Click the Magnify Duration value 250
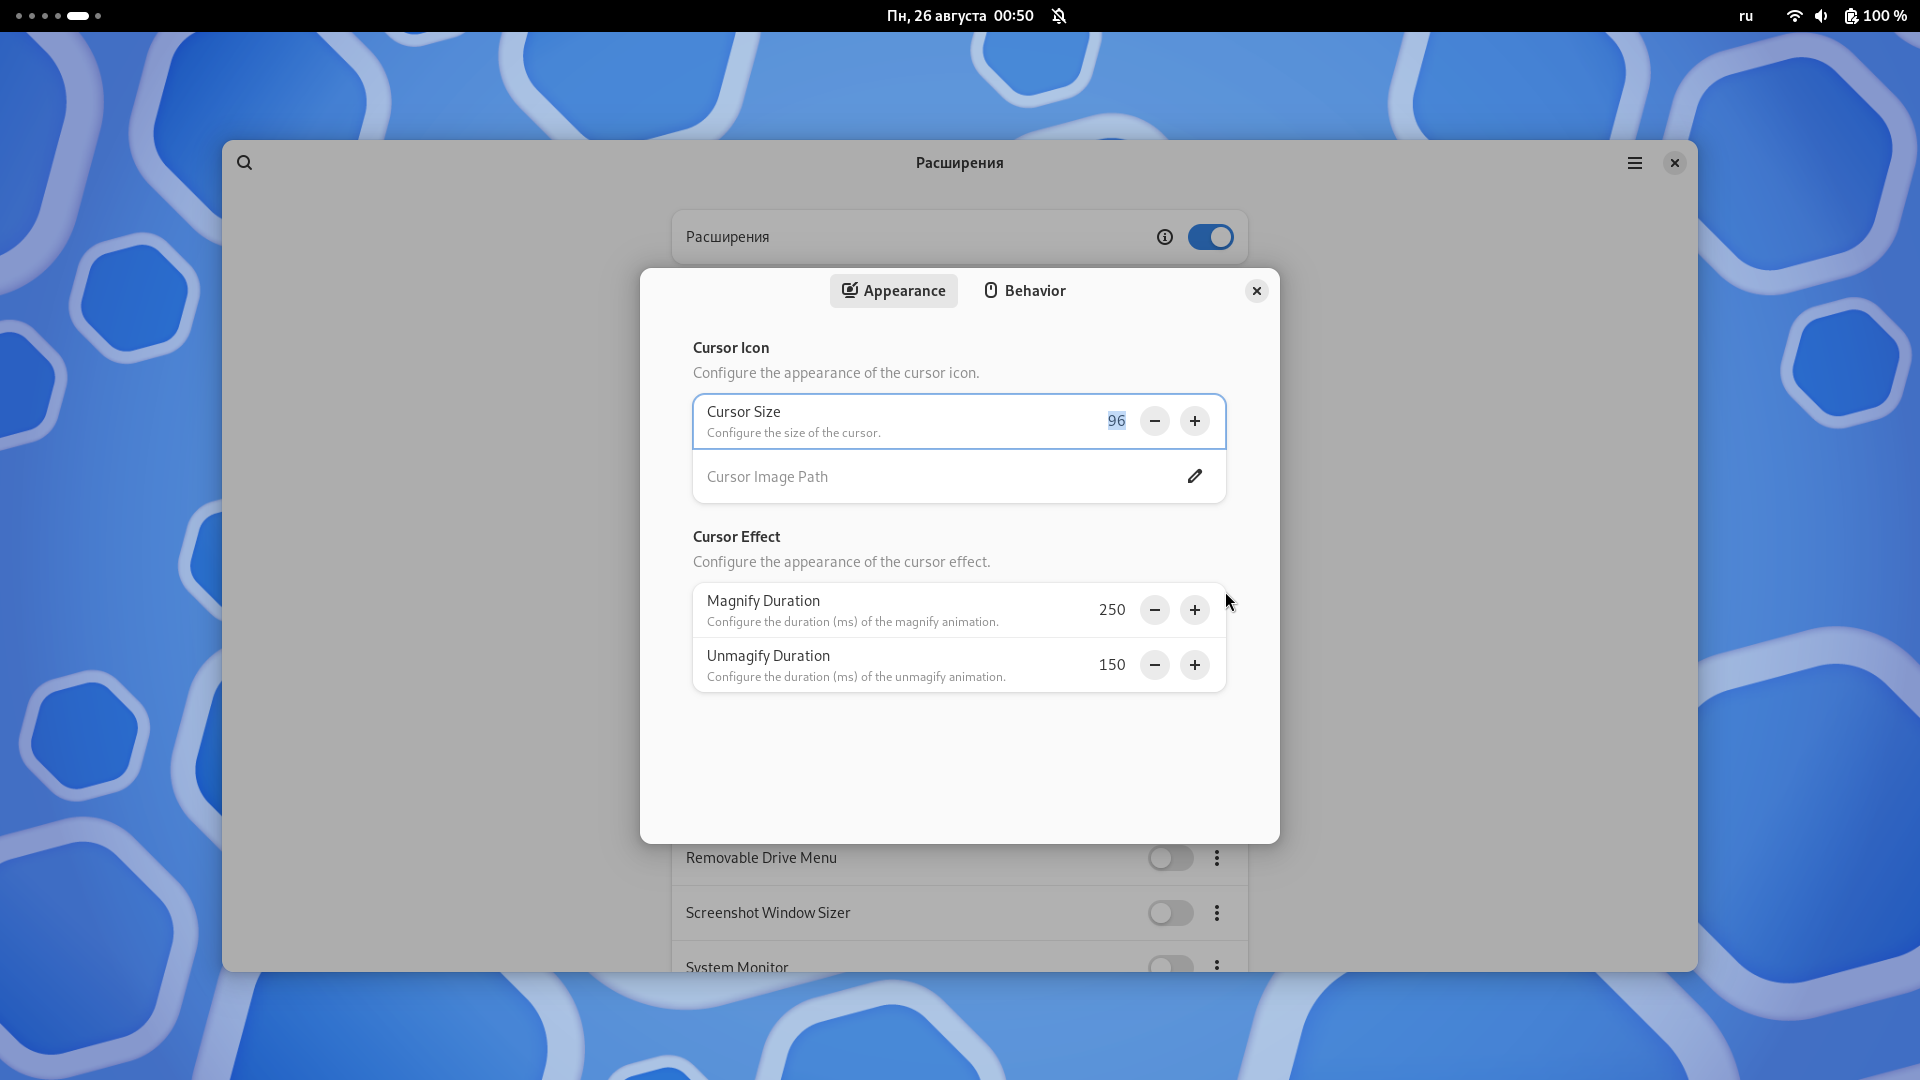This screenshot has width=1920, height=1080. click(1112, 610)
